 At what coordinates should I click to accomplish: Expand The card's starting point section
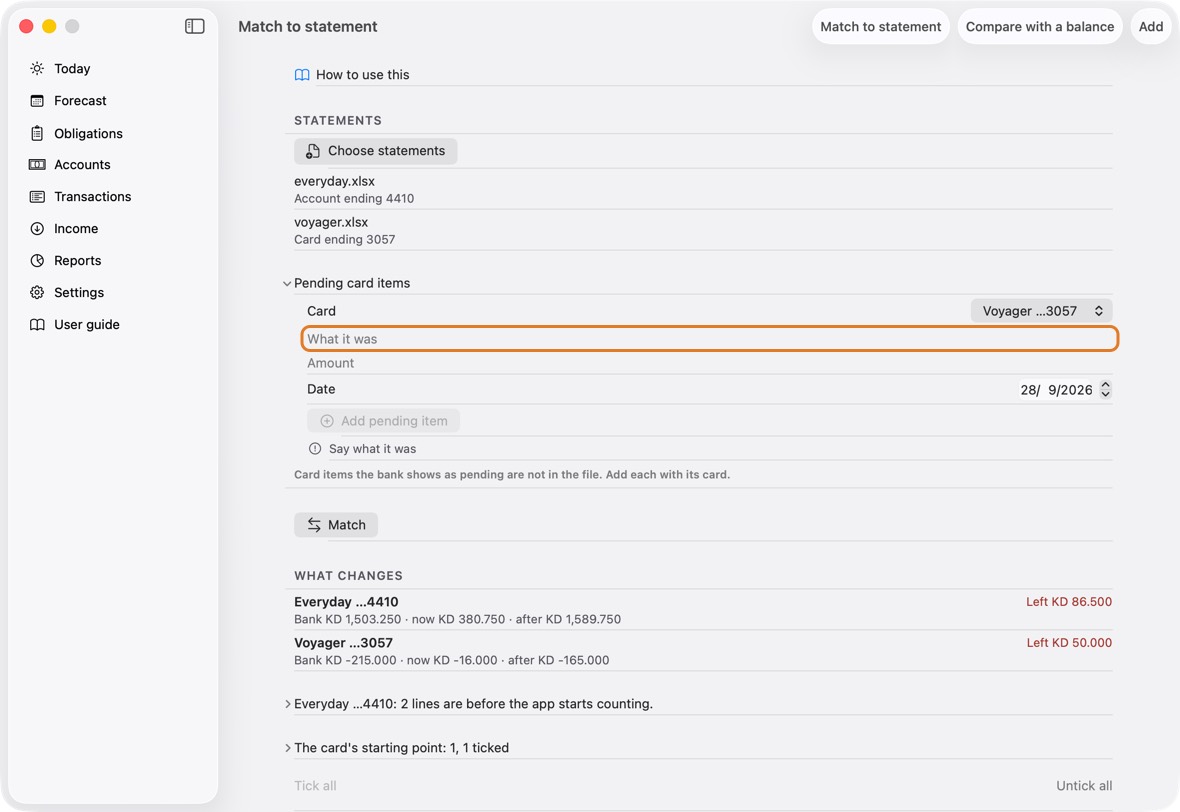tap(287, 748)
